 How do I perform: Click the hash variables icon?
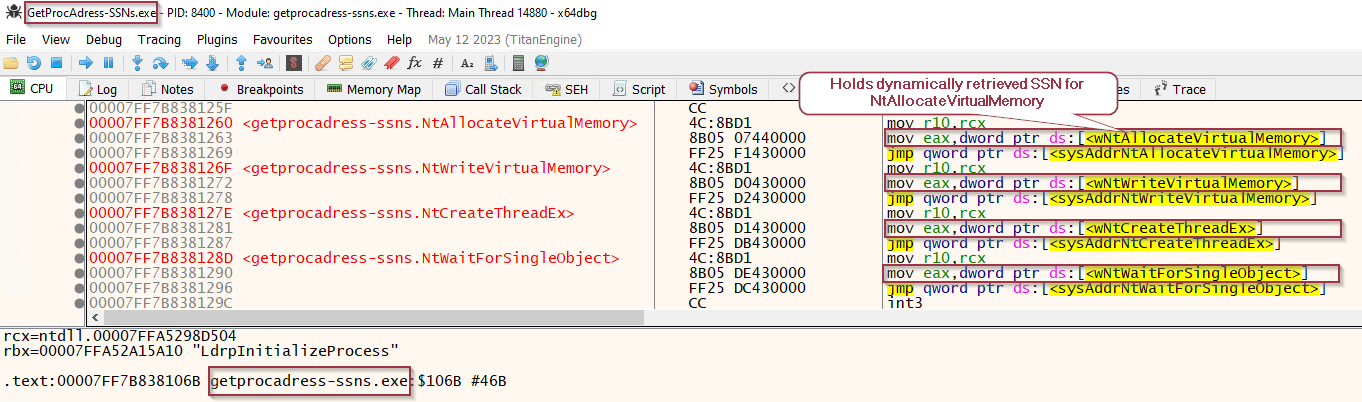[x=438, y=62]
